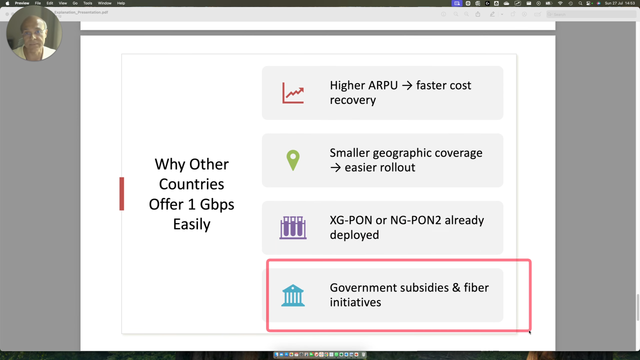640x360 pixels.
Task: Open Control Center from menu bar
Action: (x=589, y=3)
